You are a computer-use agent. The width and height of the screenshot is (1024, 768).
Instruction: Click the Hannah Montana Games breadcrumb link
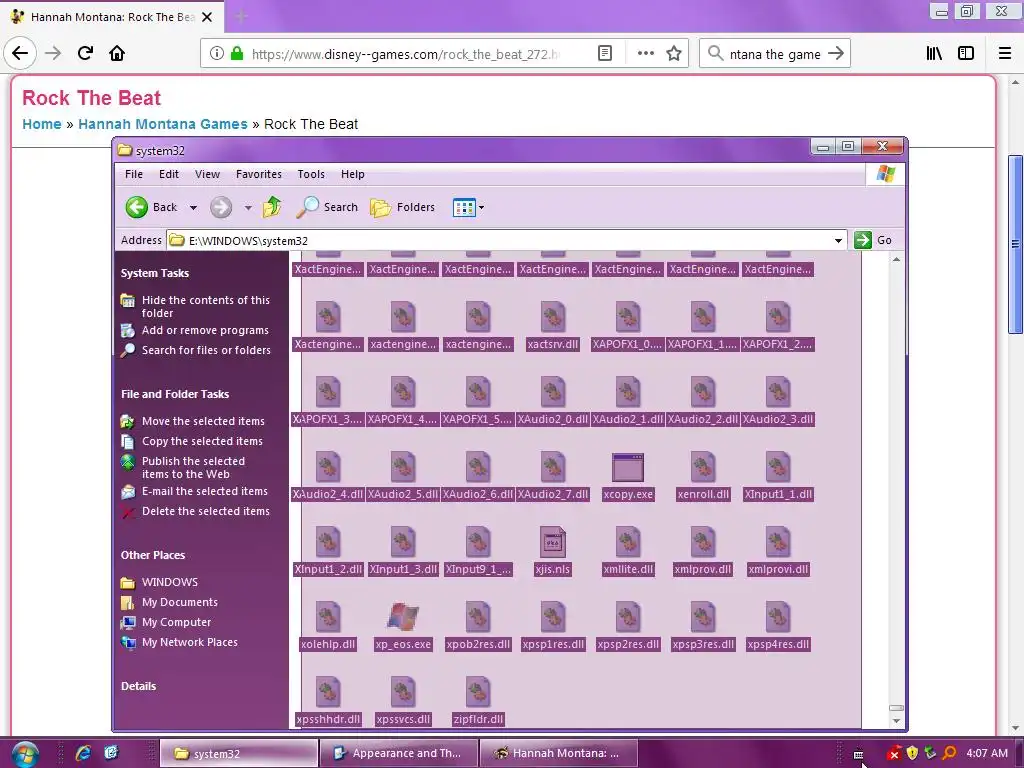pyautogui.click(x=163, y=124)
